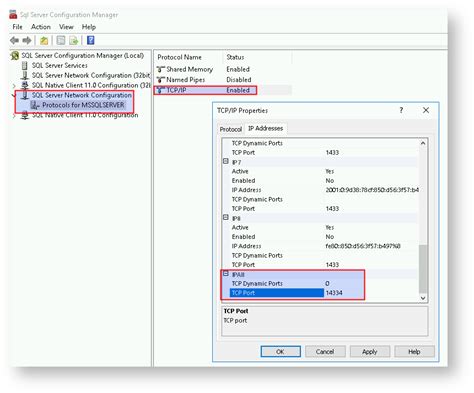Open the blue Help toolbar icon
This screenshot has height=393, width=474.
click(x=90, y=40)
